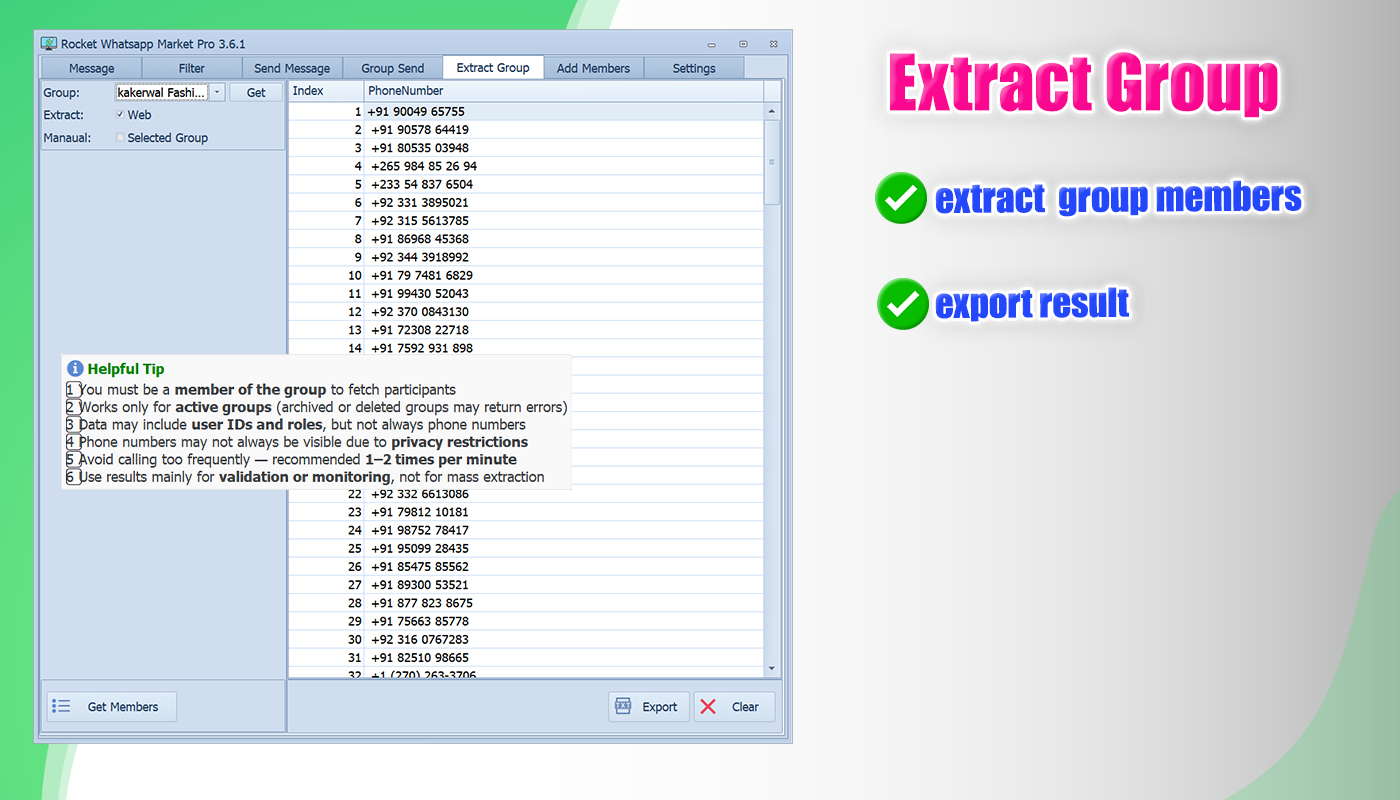This screenshot has height=800, width=1400.
Task: Click the Get Members button
Action: coord(112,707)
